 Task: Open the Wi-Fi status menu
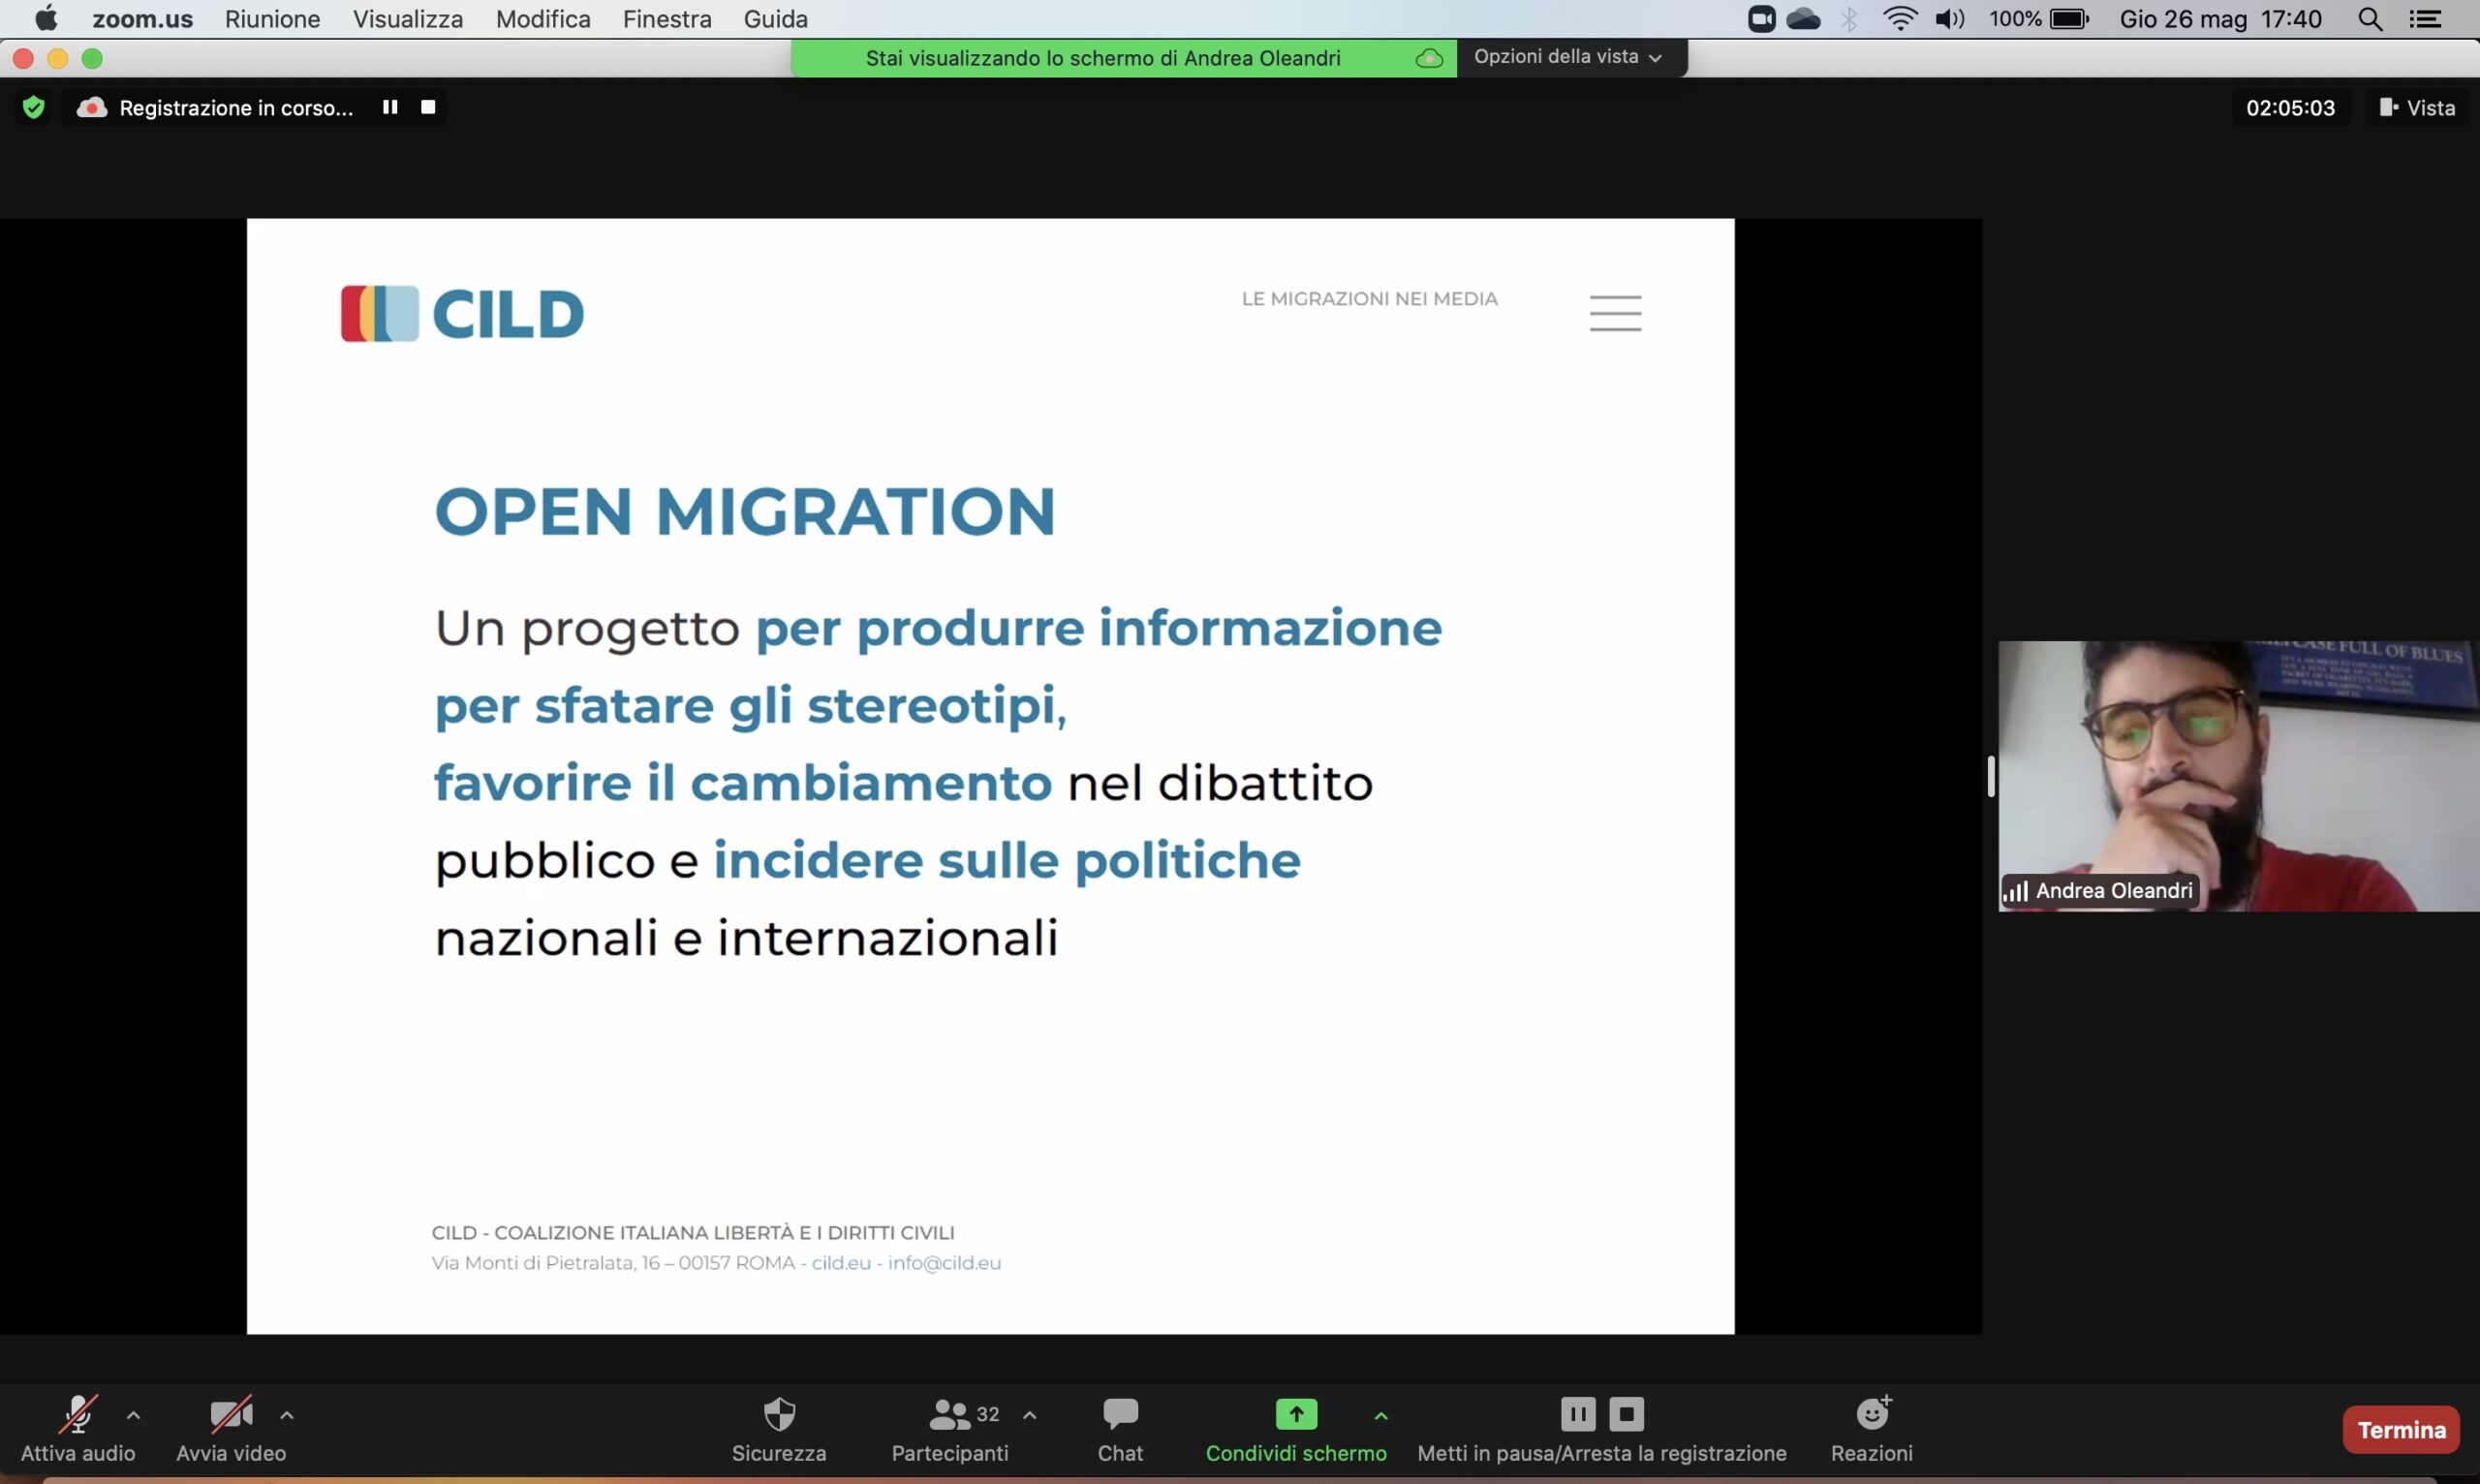1899,19
